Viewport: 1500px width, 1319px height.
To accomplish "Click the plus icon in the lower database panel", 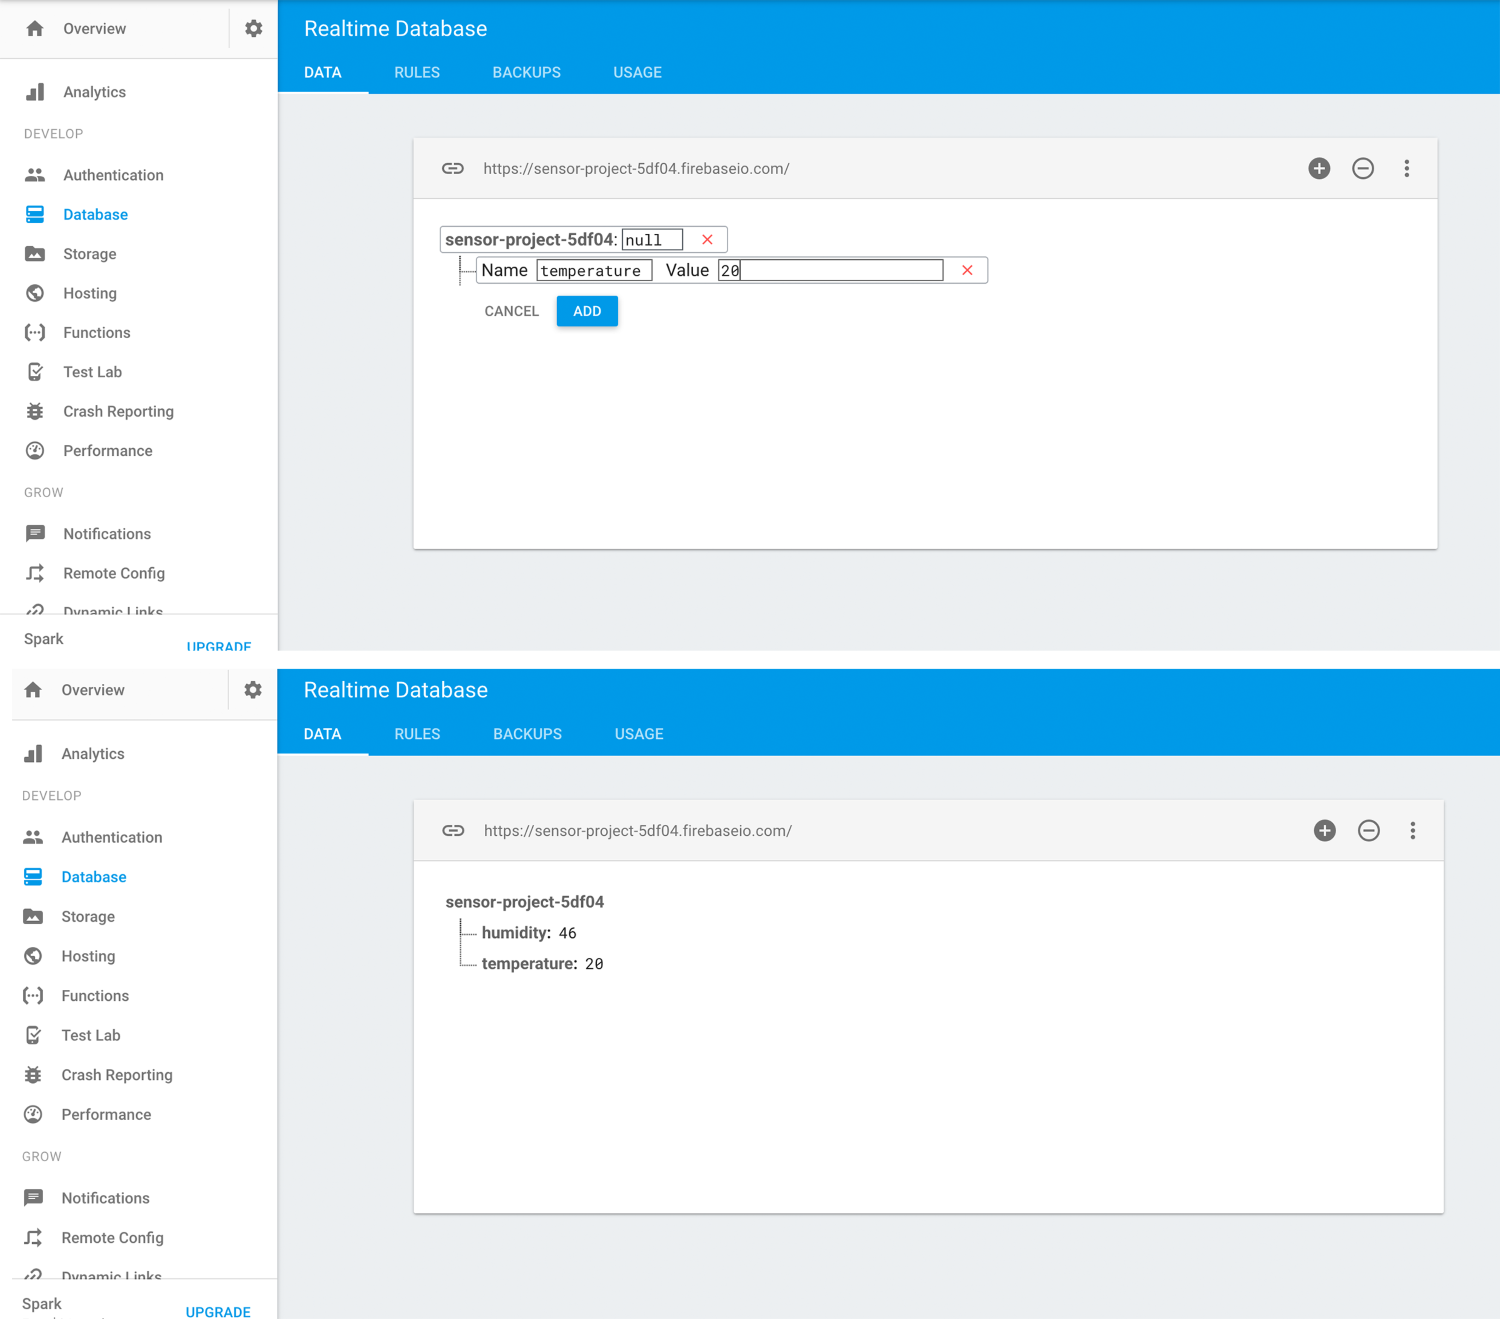I will point(1325,831).
